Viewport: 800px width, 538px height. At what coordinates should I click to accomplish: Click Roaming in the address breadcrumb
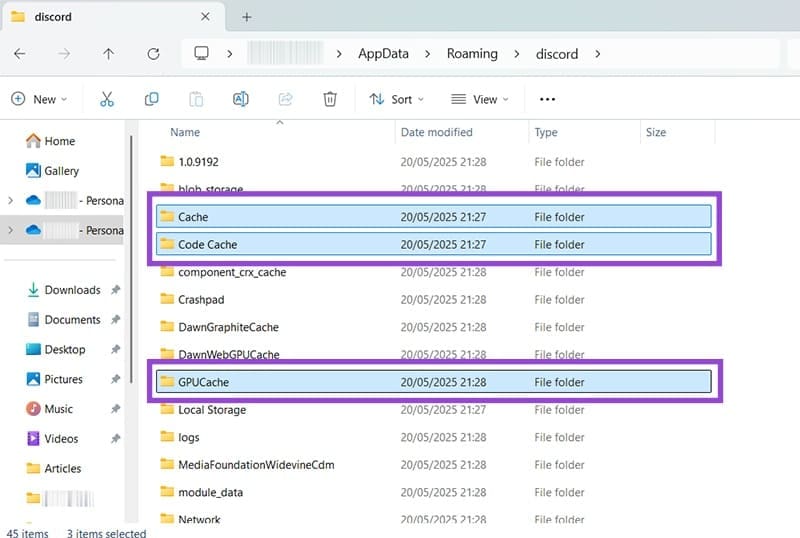pyautogui.click(x=472, y=54)
